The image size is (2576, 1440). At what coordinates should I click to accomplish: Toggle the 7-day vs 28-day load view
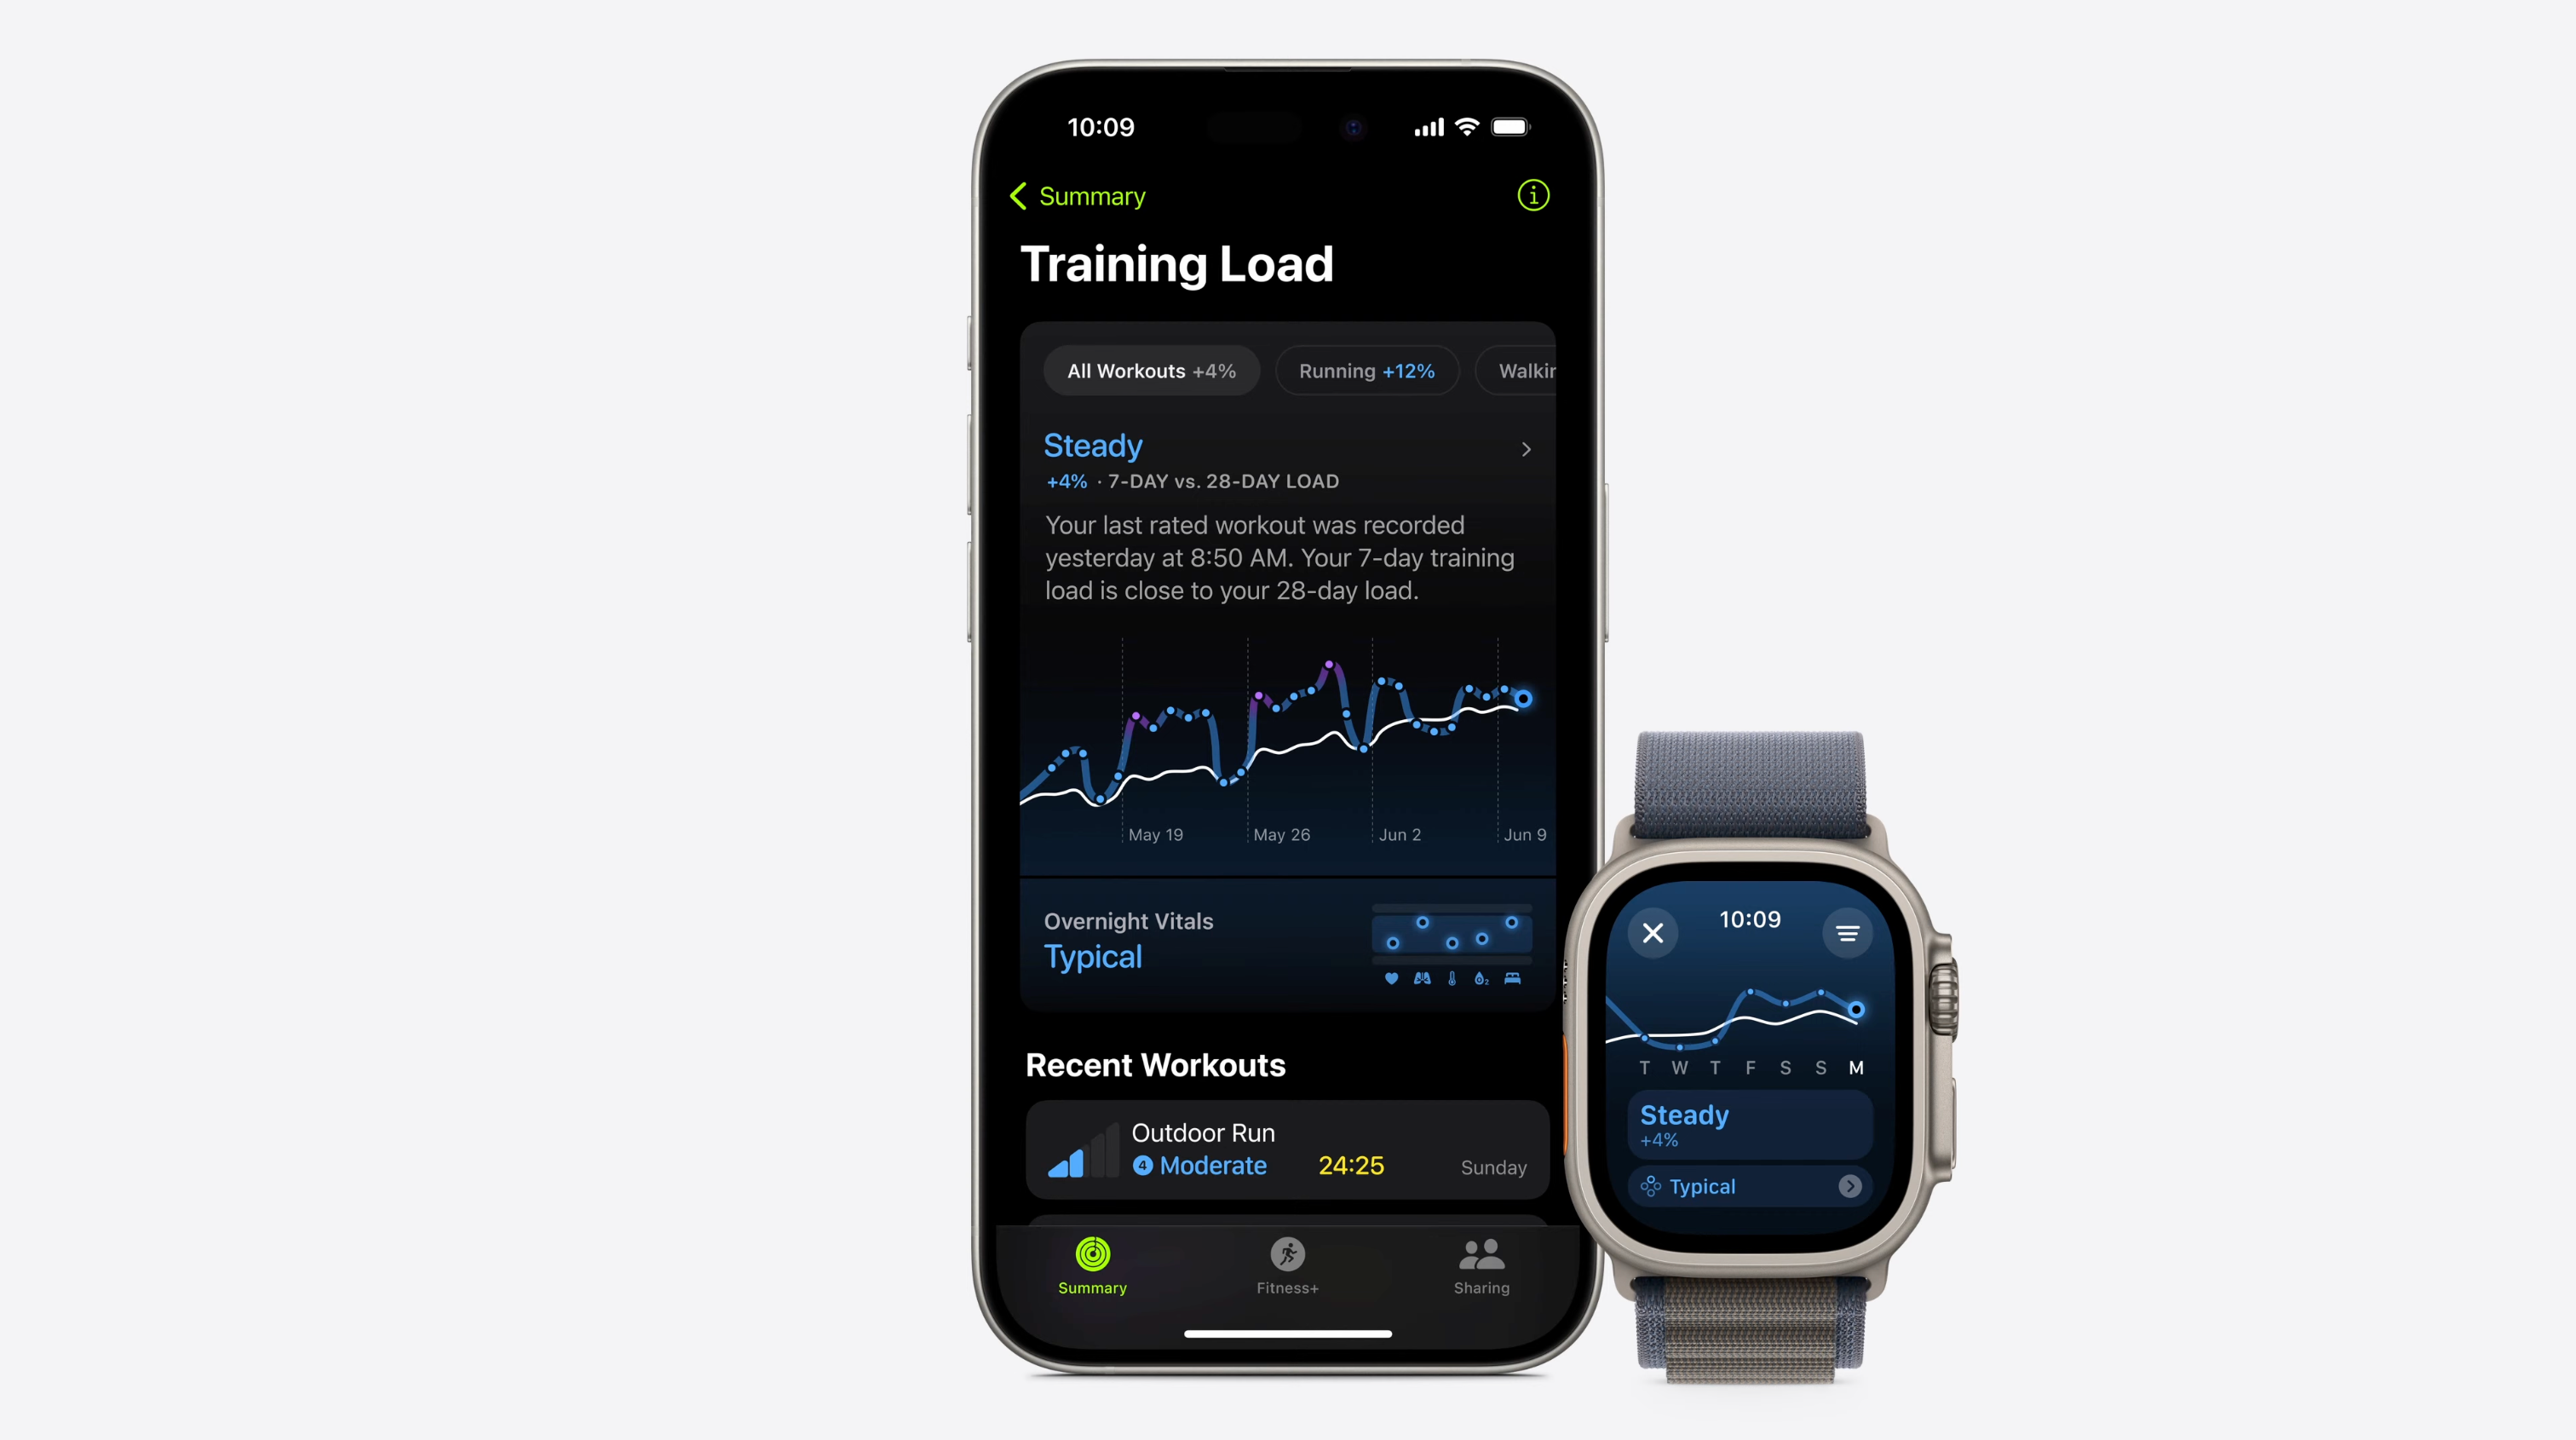[1226, 481]
